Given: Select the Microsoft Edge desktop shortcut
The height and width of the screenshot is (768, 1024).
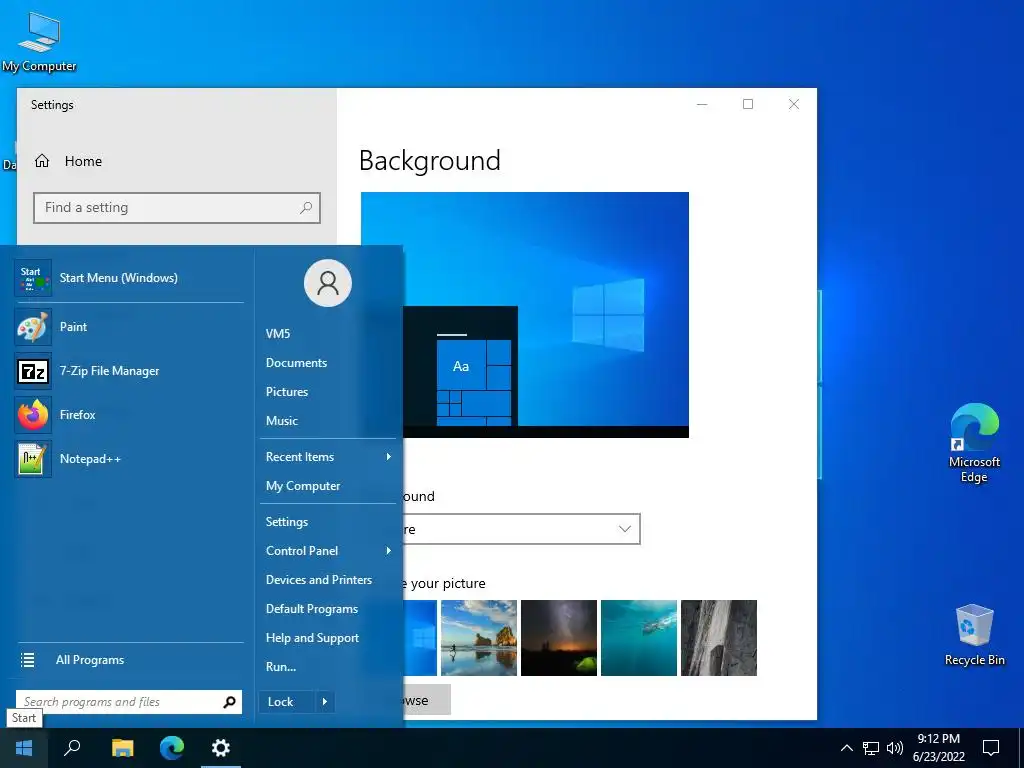Looking at the screenshot, I should (x=974, y=443).
